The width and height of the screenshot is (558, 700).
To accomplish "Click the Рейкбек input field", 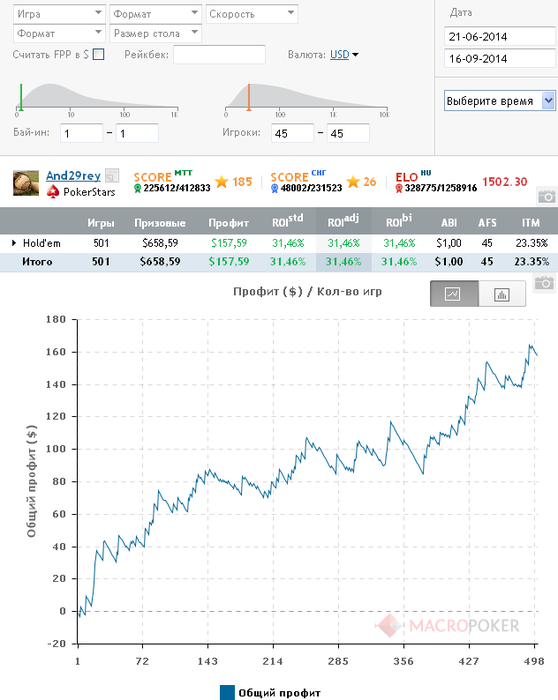I will pos(219,54).
